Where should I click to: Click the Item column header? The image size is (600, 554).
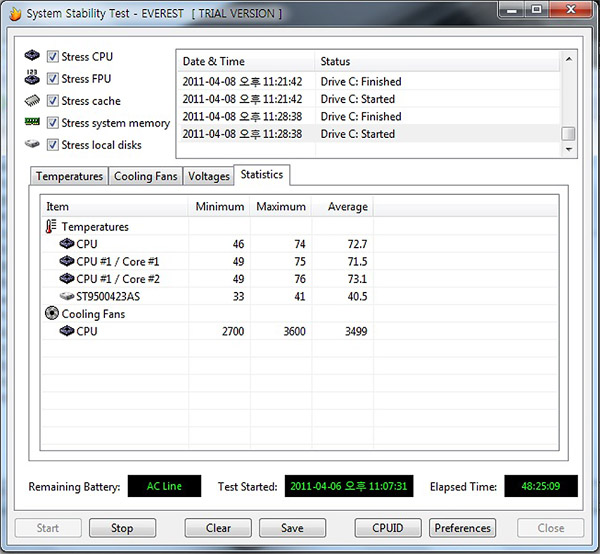tap(114, 207)
